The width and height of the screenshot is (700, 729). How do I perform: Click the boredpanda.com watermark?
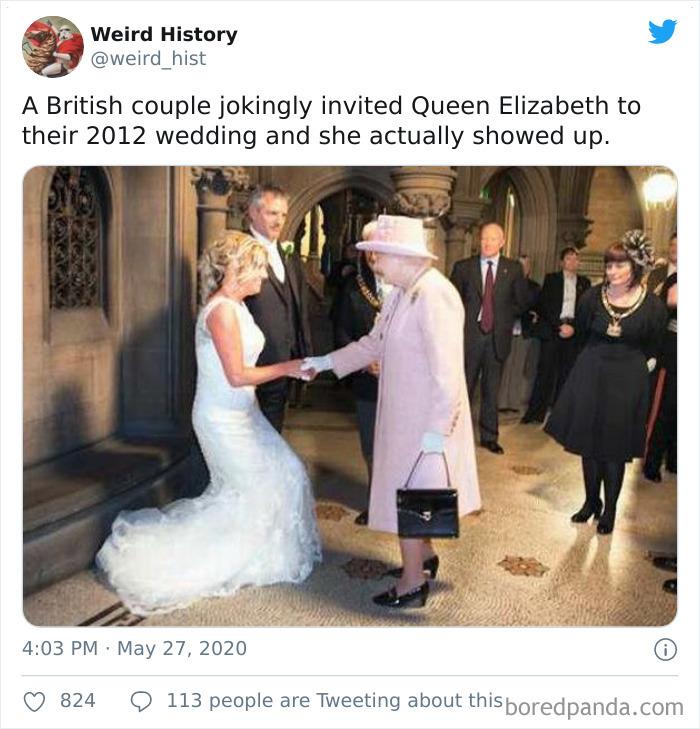pyautogui.click(x=594, y=707)
